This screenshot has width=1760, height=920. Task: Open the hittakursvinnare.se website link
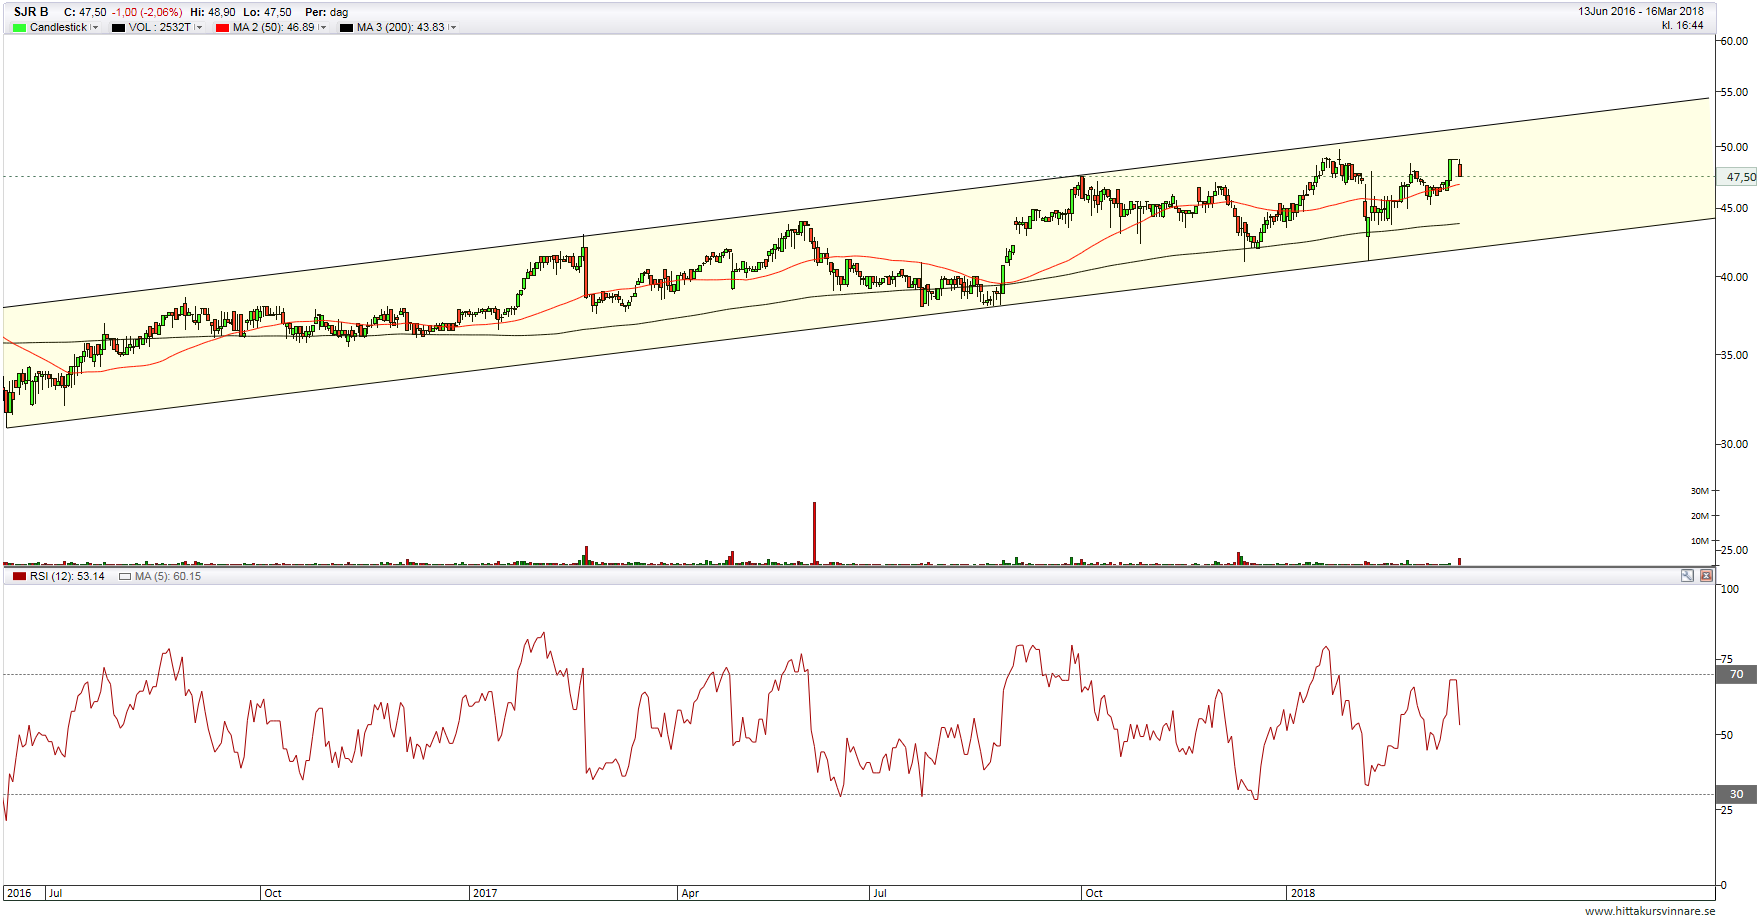pyautogui.click(x=1649, y=911)
